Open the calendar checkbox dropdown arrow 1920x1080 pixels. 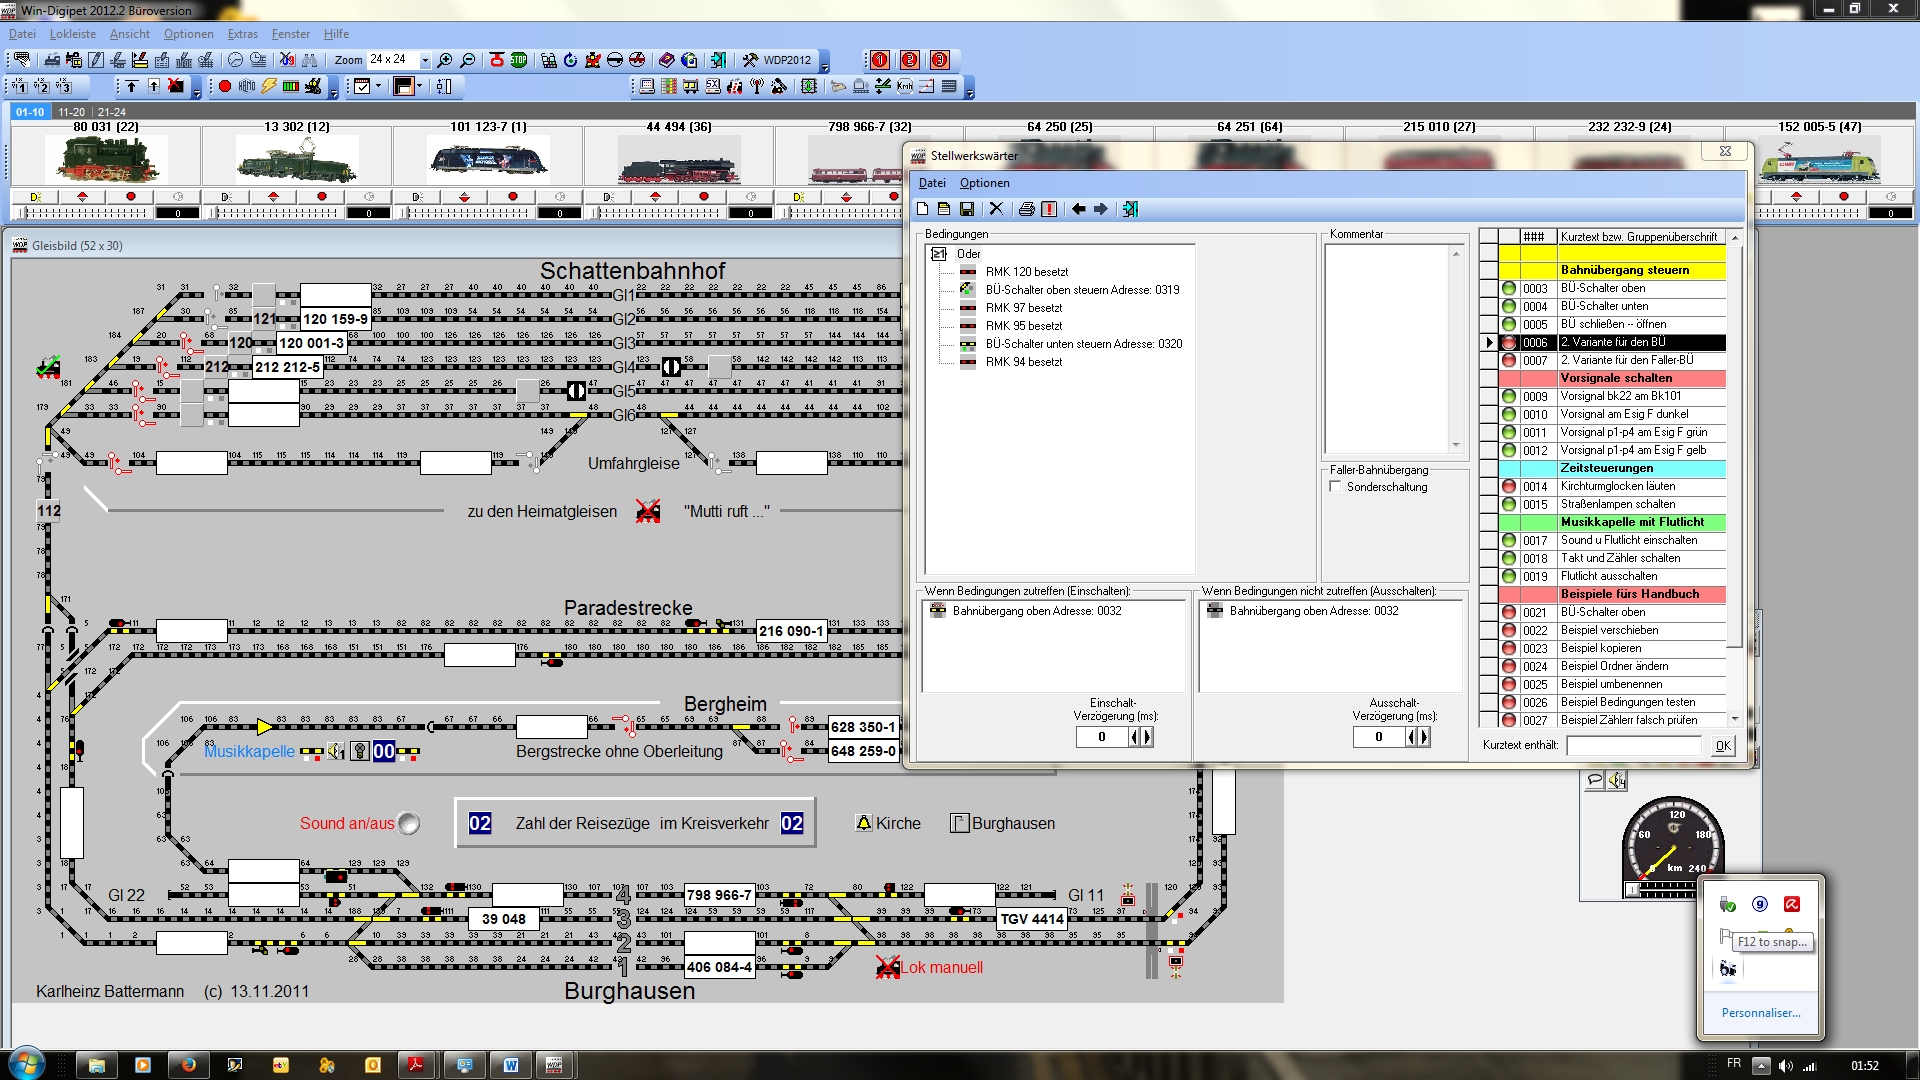[378, 87]
